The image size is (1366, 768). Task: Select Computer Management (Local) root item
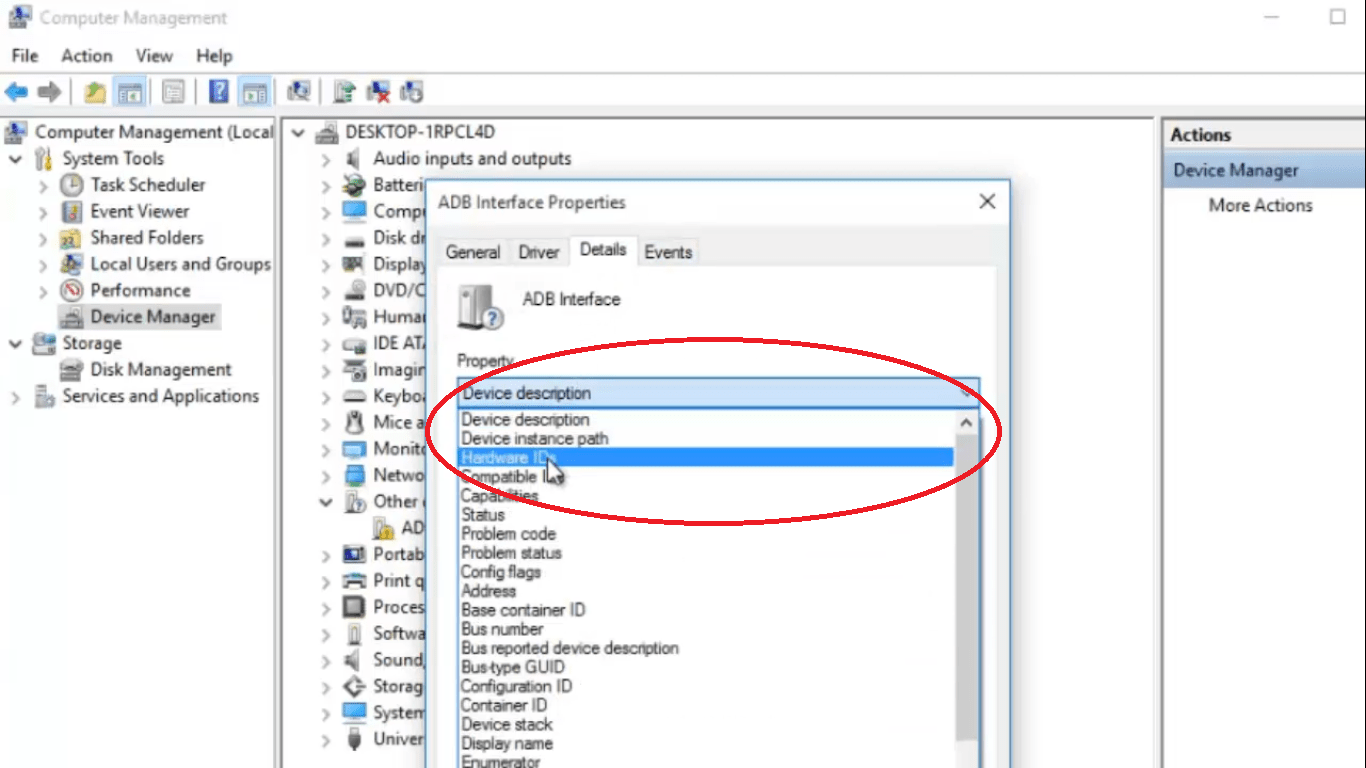[154, 132]
